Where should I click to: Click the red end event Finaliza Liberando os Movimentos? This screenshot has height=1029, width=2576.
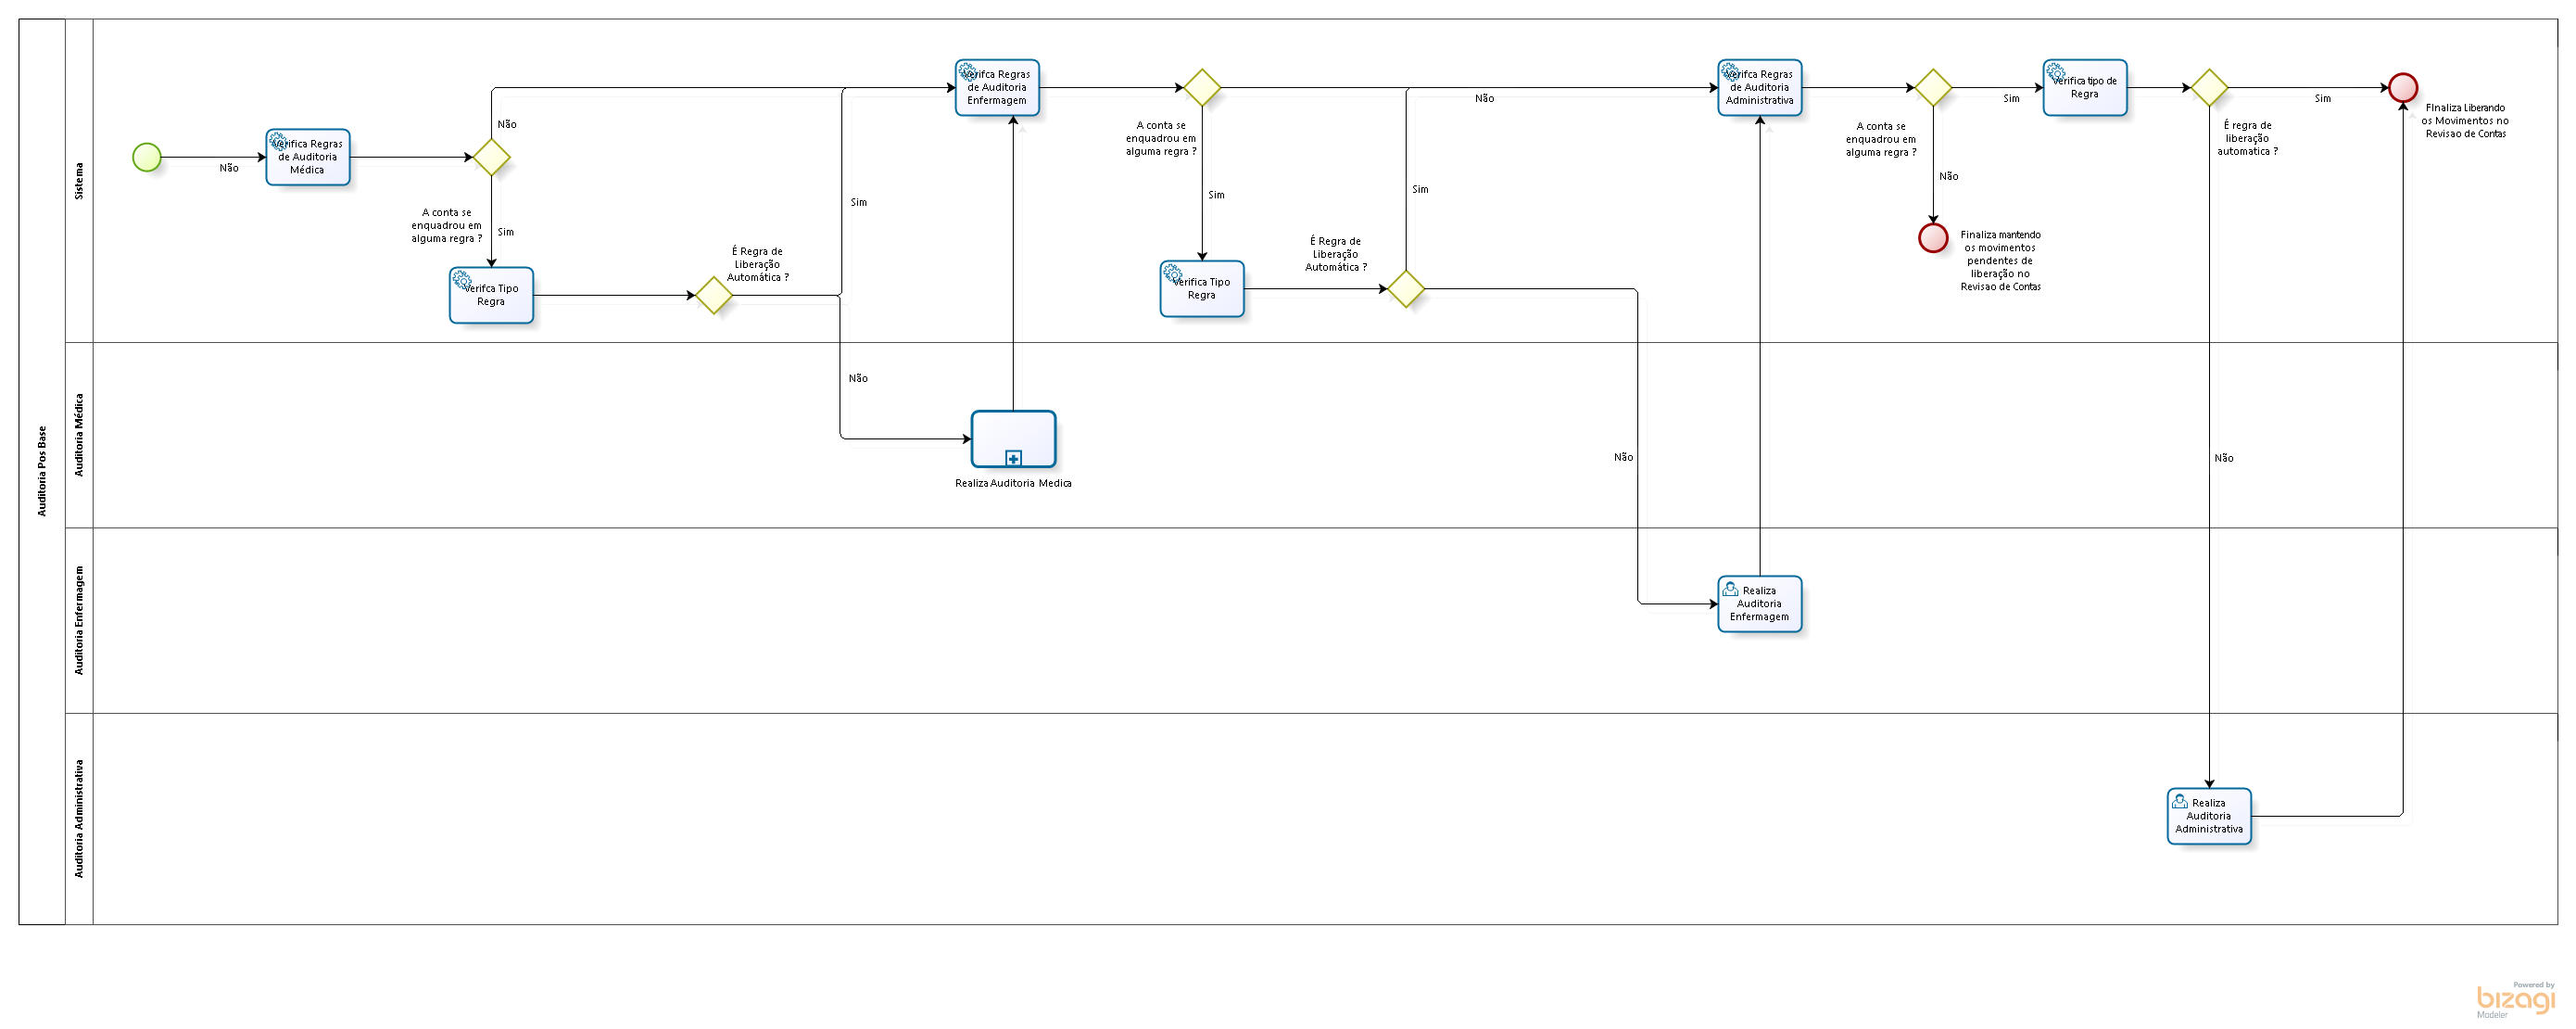pyautogui.click(x=2402, y=88)
